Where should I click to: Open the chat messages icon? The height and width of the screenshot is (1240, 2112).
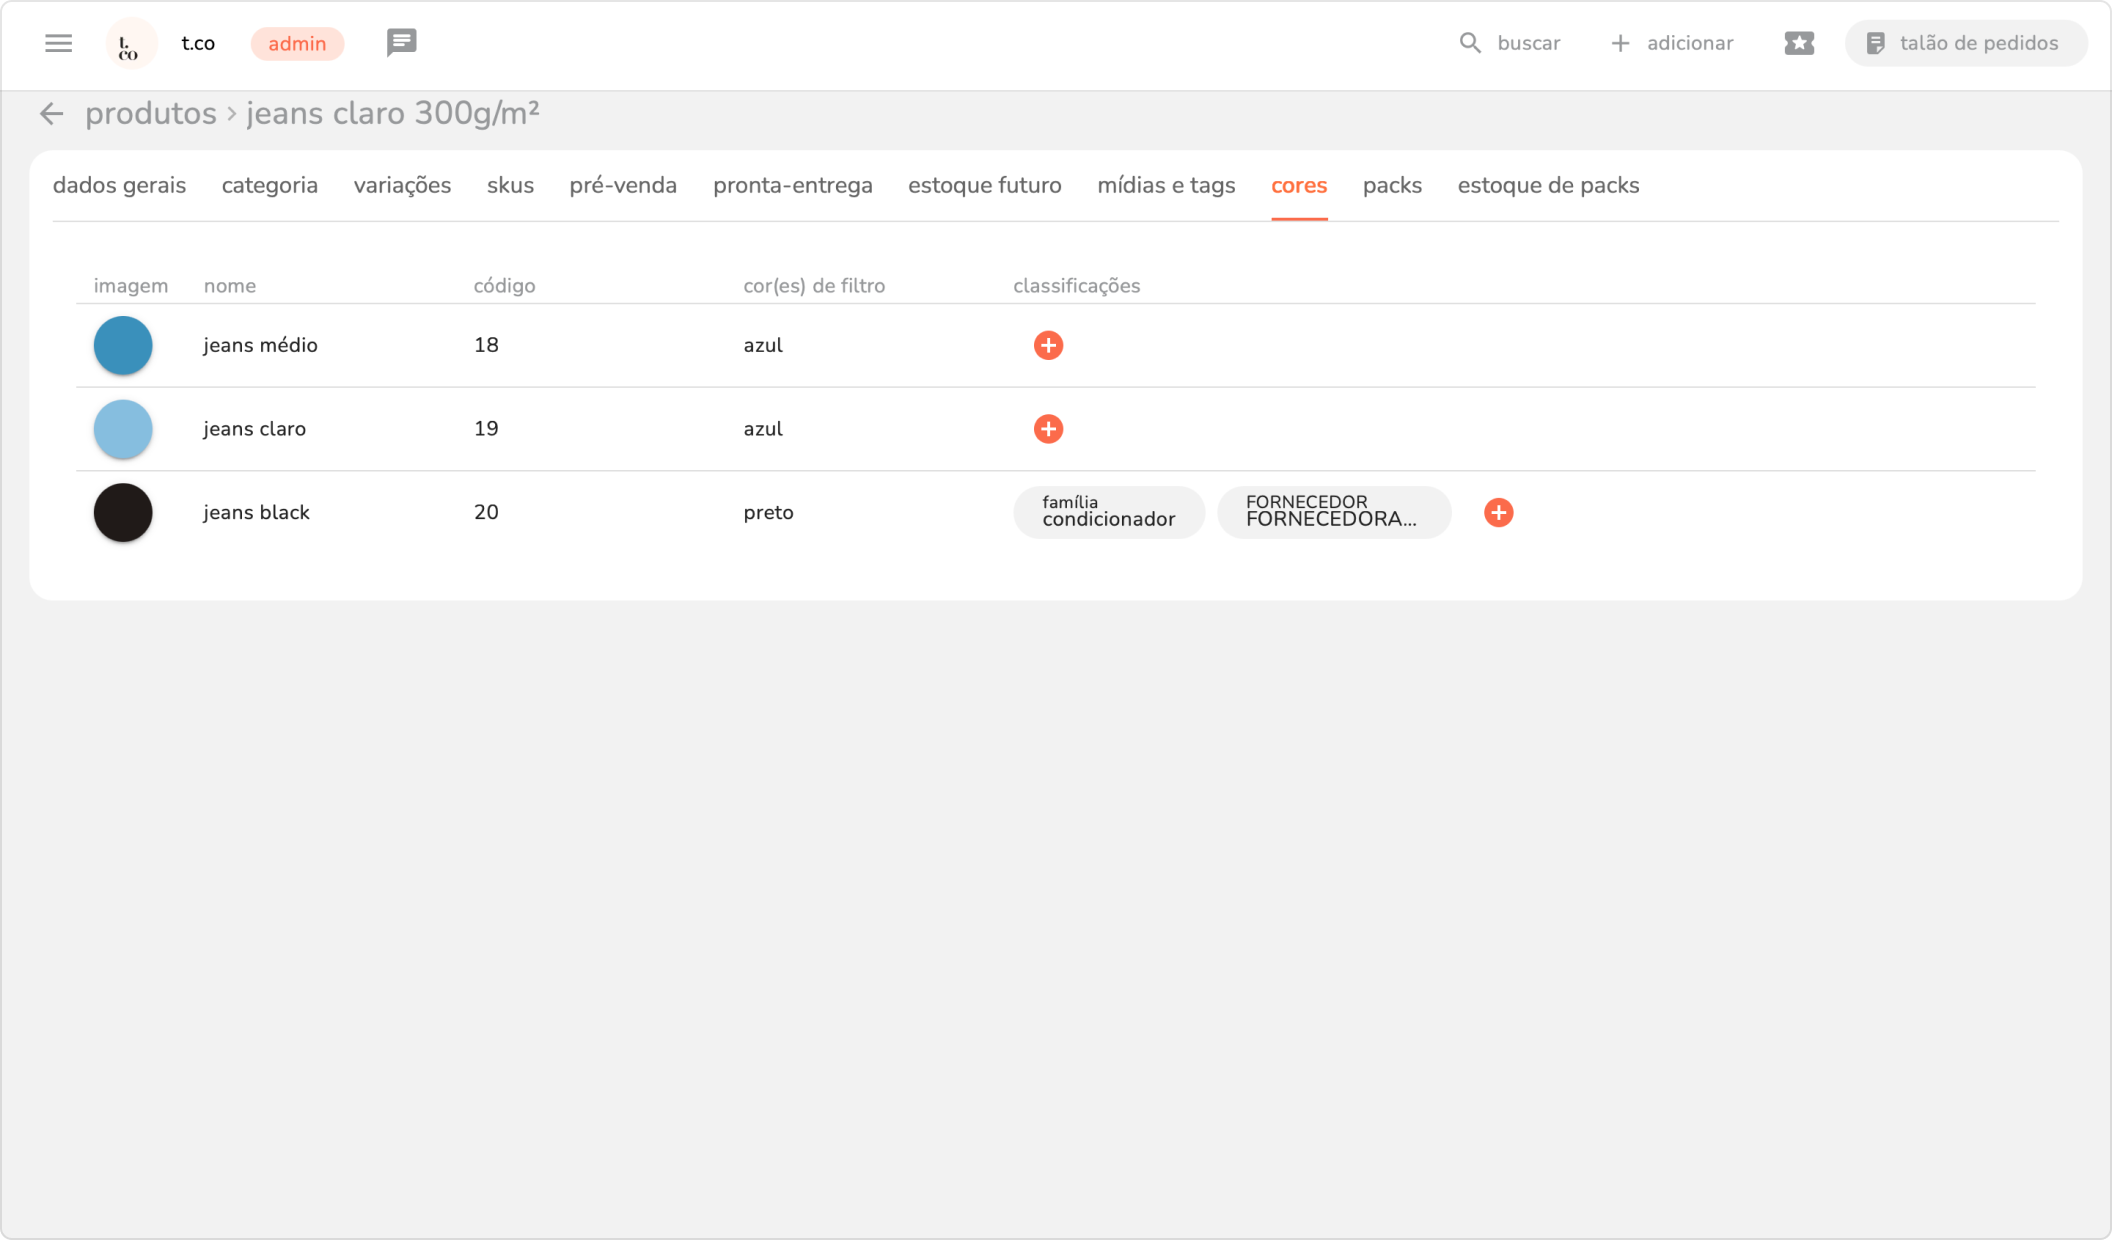tap(401, 43)
